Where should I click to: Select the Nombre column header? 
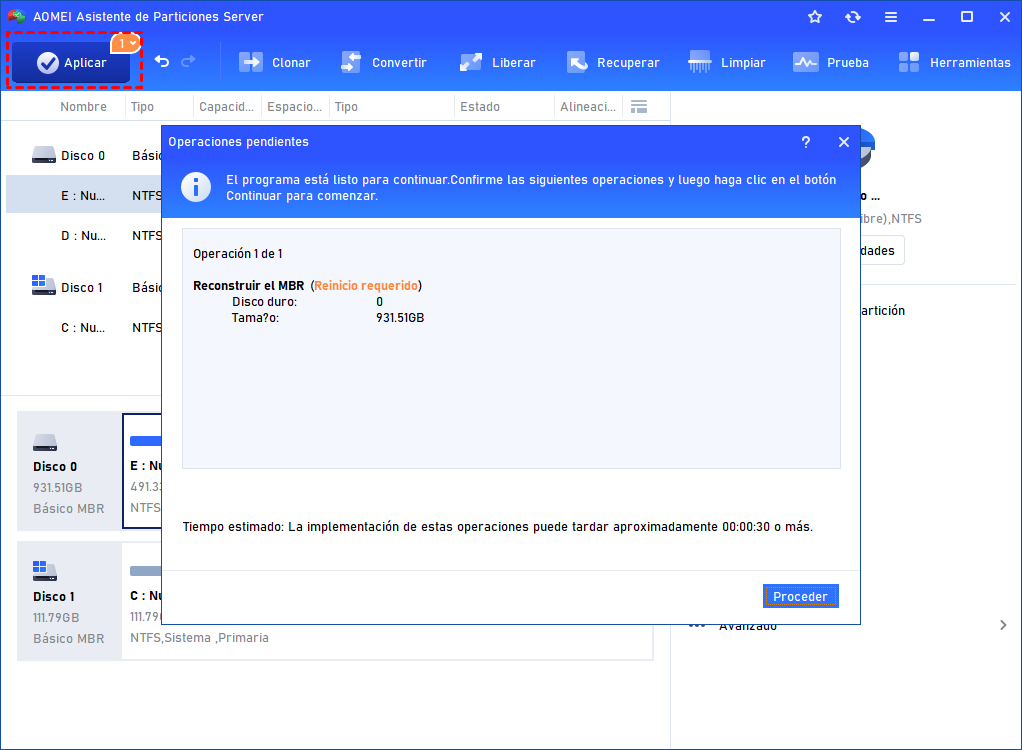83,107
